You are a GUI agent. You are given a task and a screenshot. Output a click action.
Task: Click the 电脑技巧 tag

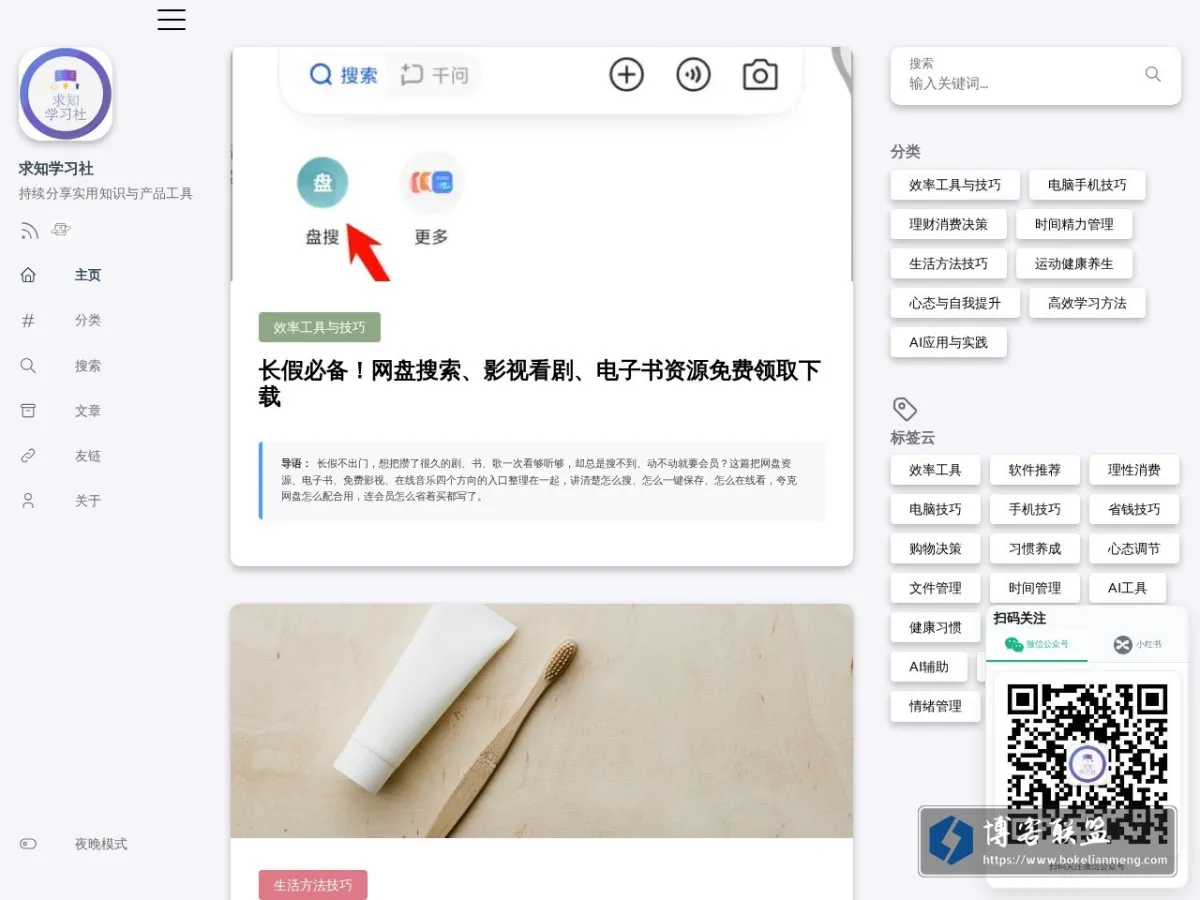coord(935,509)
